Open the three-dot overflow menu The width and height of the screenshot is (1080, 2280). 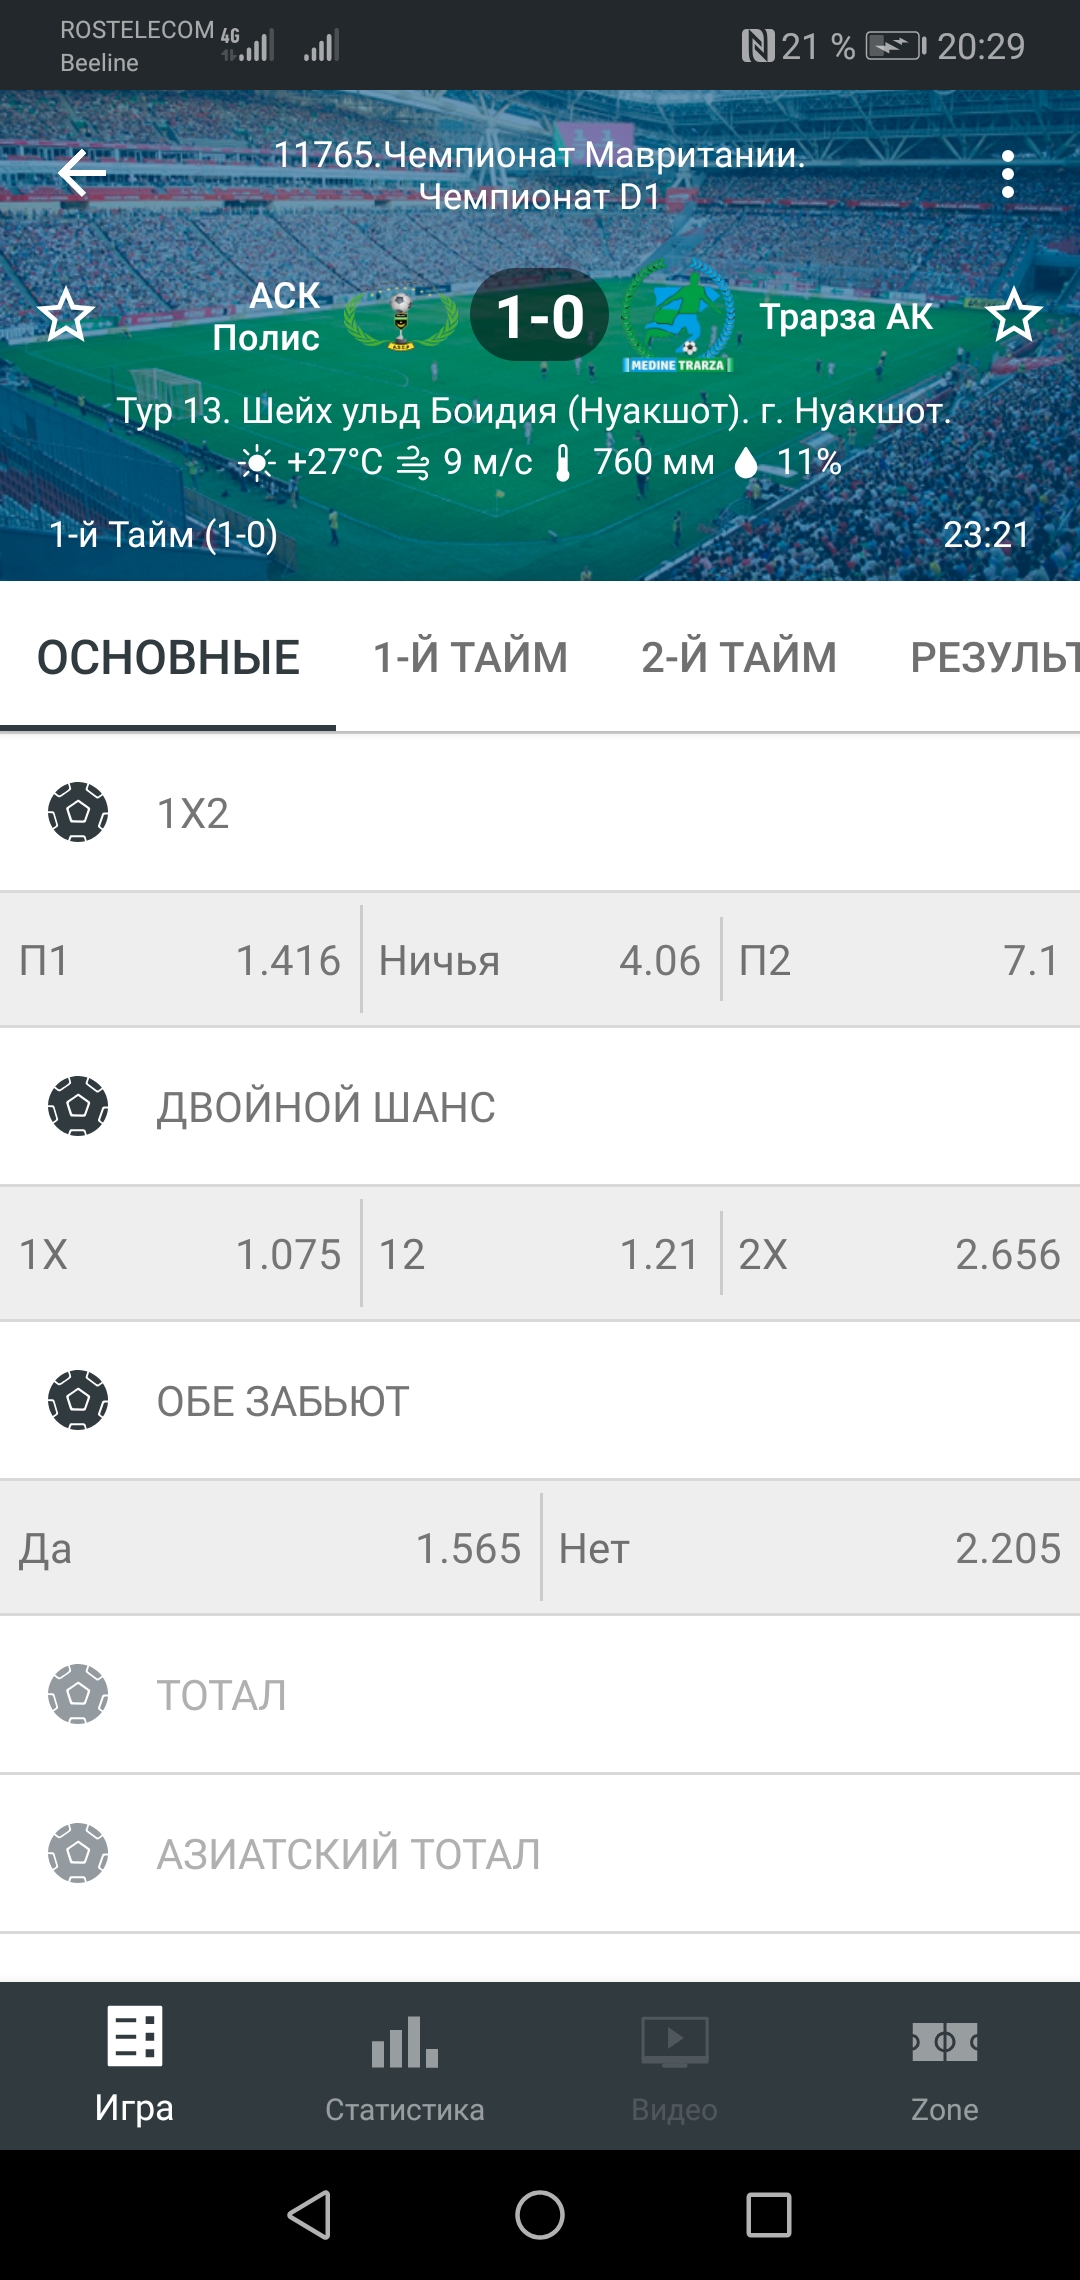[x=1007, y=175]
